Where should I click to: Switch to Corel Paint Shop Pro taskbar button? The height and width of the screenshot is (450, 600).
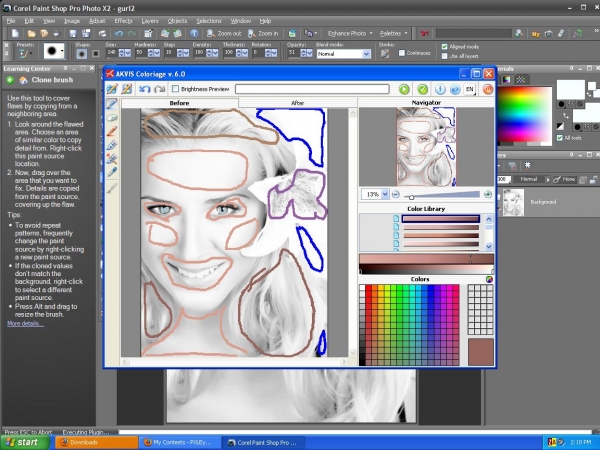263,442
